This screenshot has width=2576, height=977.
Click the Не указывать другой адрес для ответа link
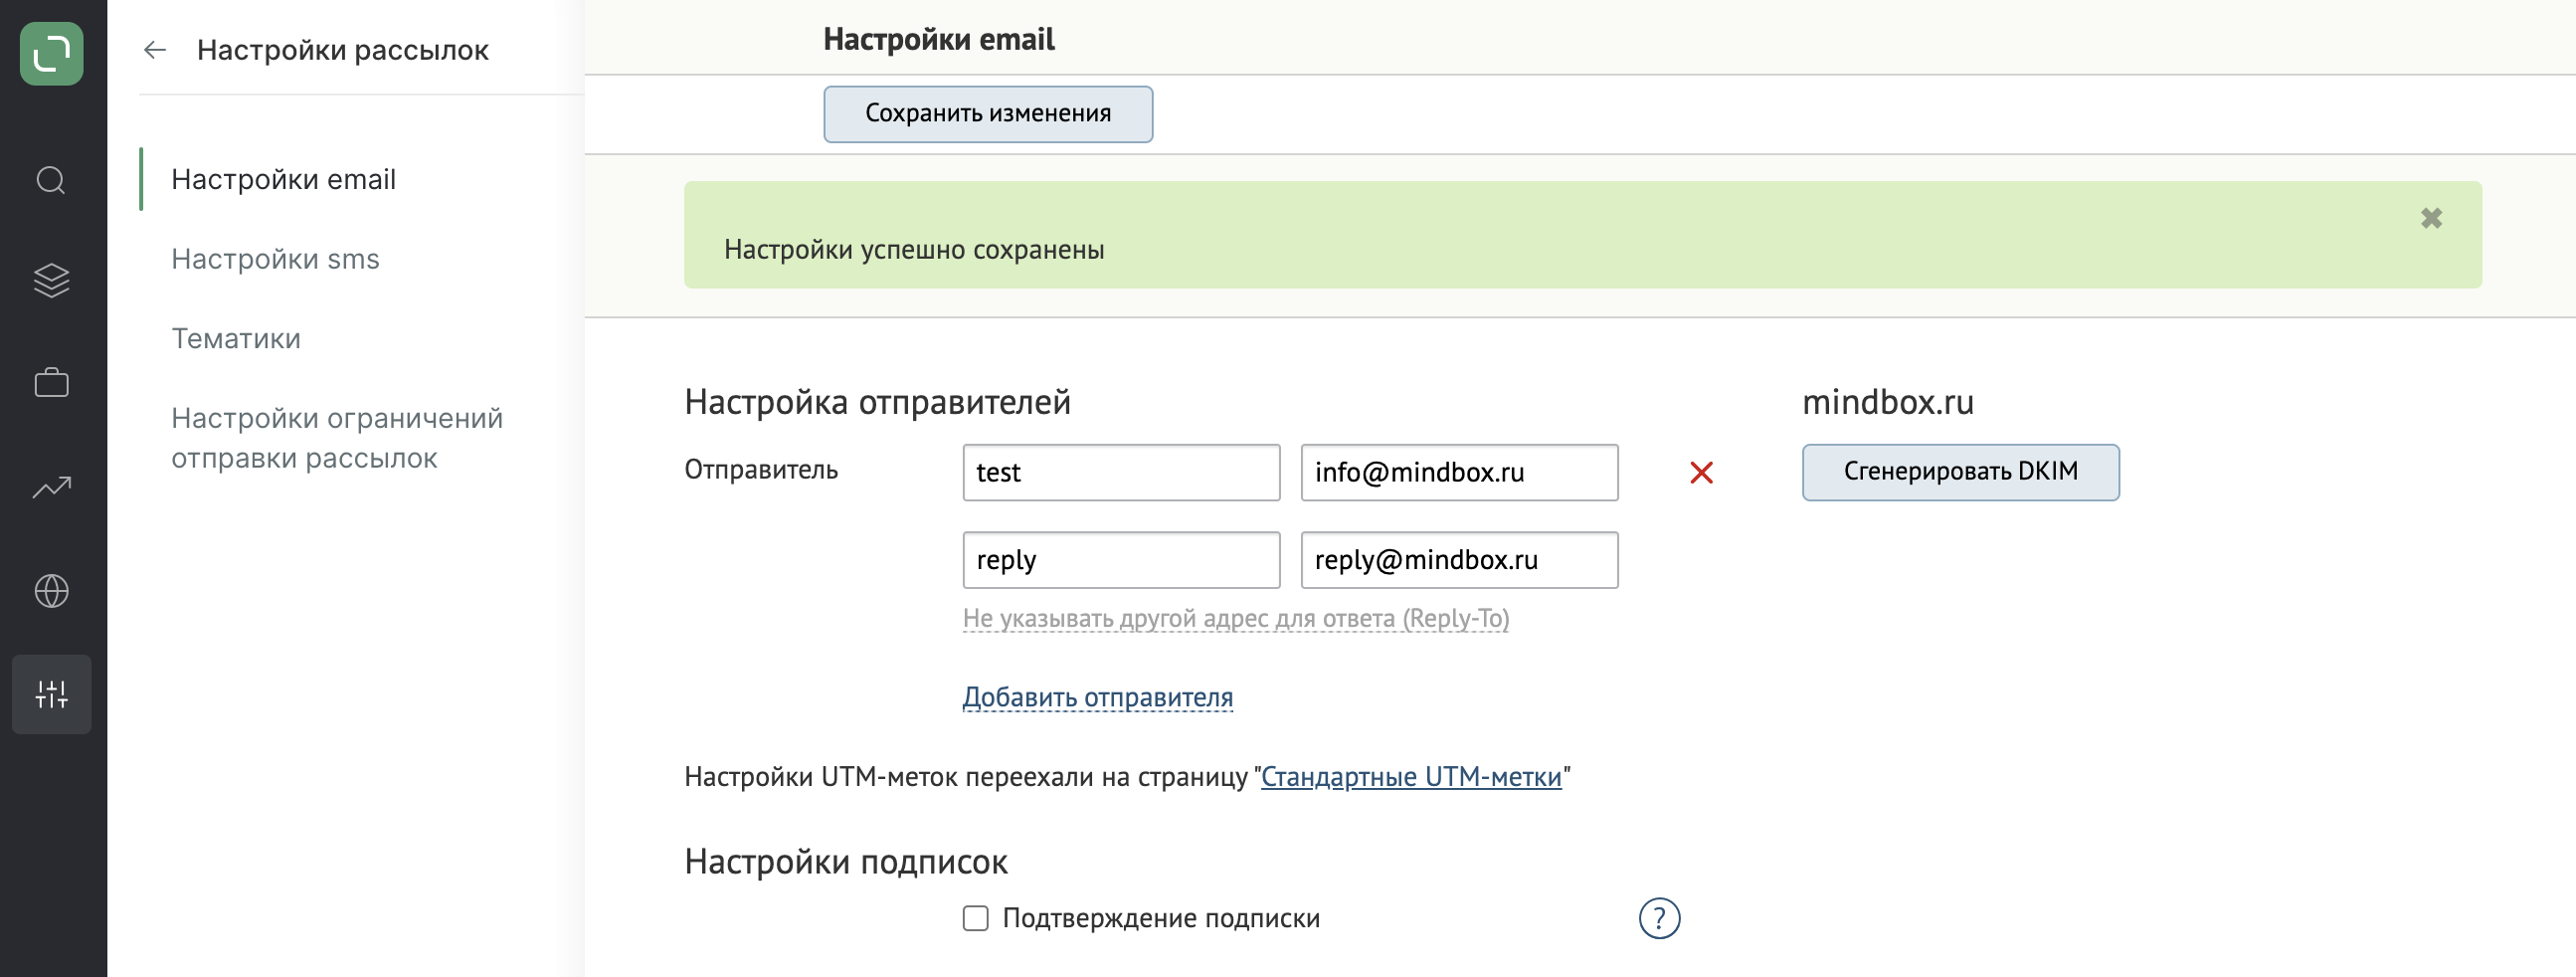(x=1236, y=619)
